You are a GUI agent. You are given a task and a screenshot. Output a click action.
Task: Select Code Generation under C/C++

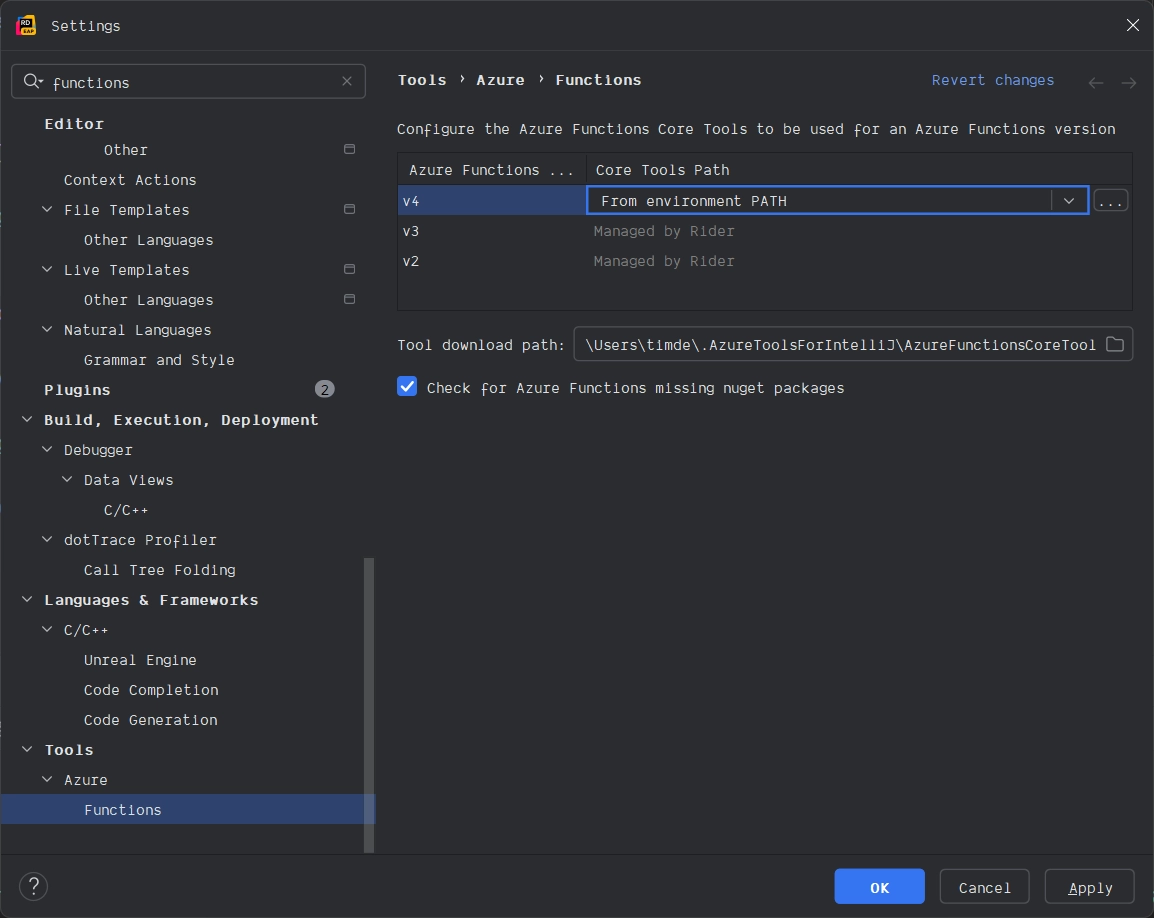tap(150, 720)
